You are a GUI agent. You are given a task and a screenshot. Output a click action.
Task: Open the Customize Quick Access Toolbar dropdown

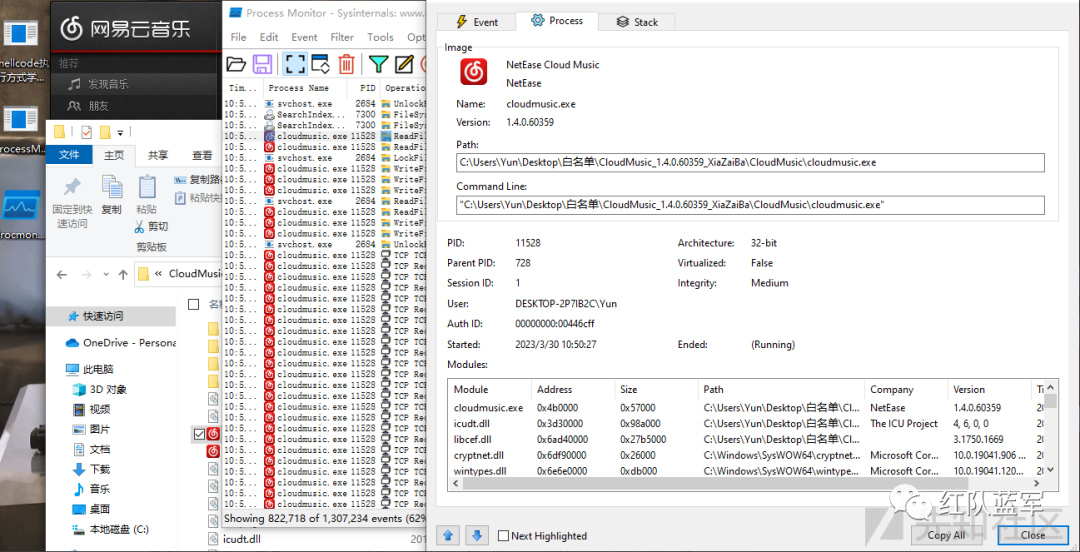tap(121, 132)
